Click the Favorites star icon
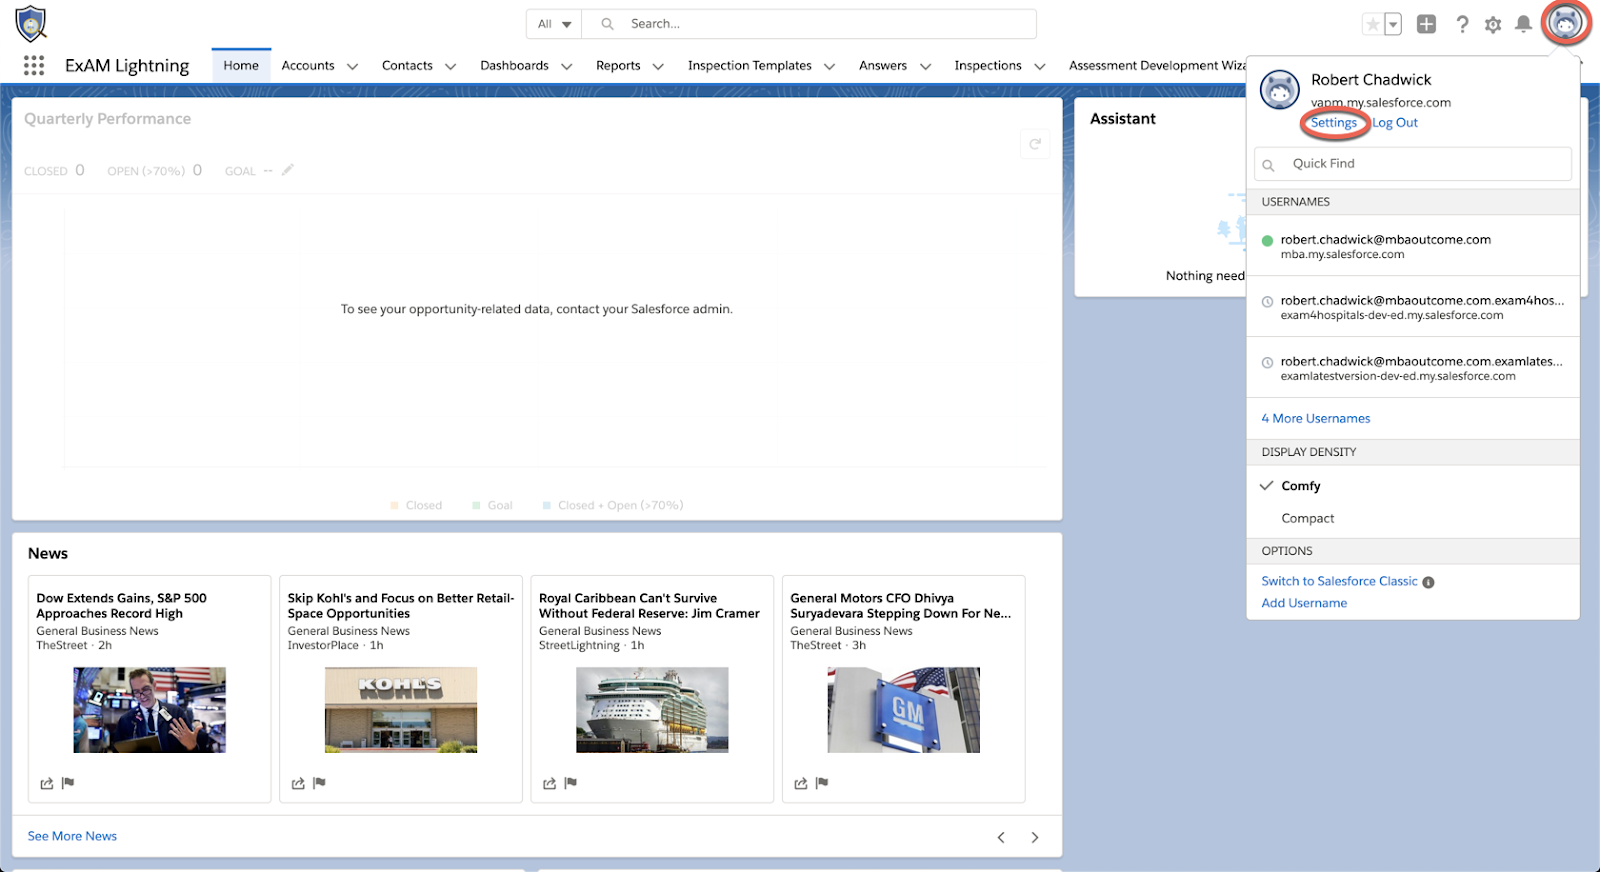Viewport: 1600px width, 872px height. tap(1373, 24)
